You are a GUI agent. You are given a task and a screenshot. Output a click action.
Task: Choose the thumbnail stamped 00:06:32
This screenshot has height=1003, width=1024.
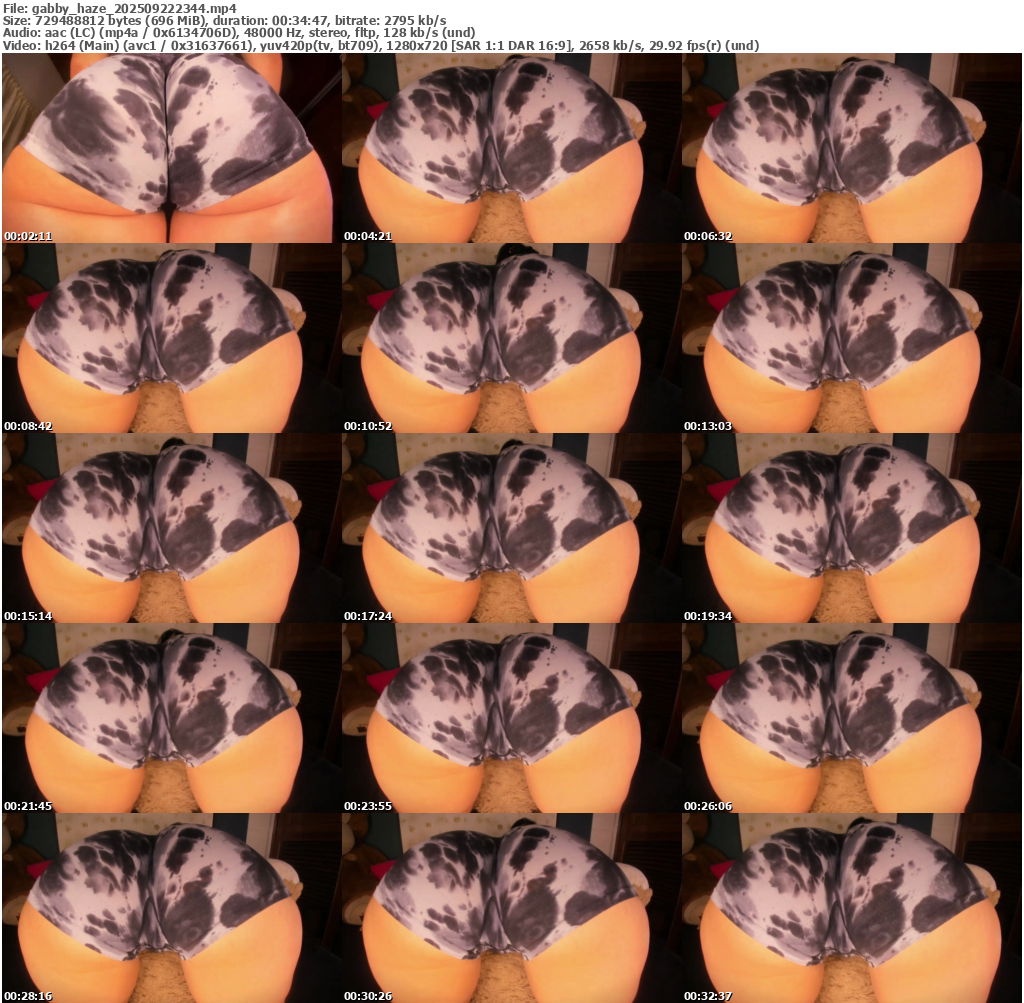pyautogui.click(x=852, y=148)
